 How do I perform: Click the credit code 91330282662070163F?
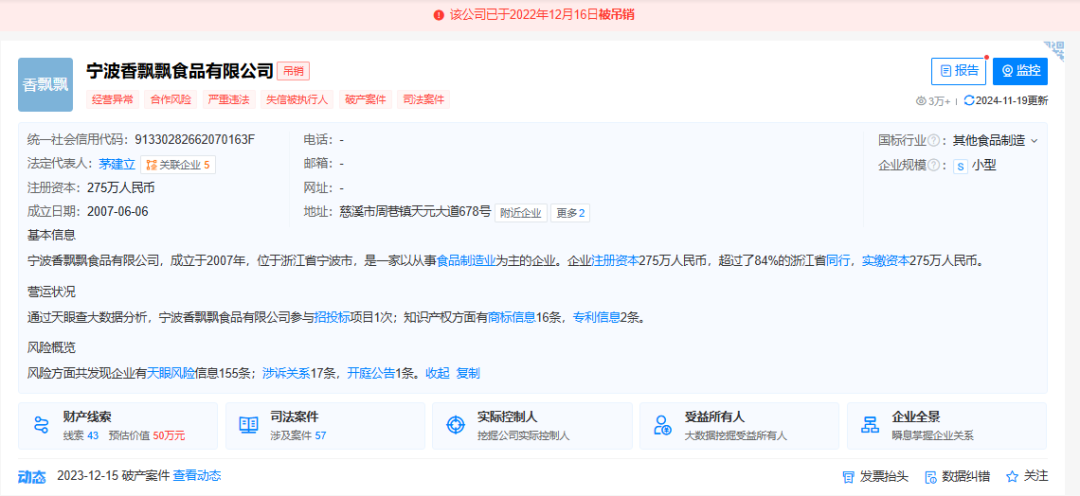tap(195, 139)
